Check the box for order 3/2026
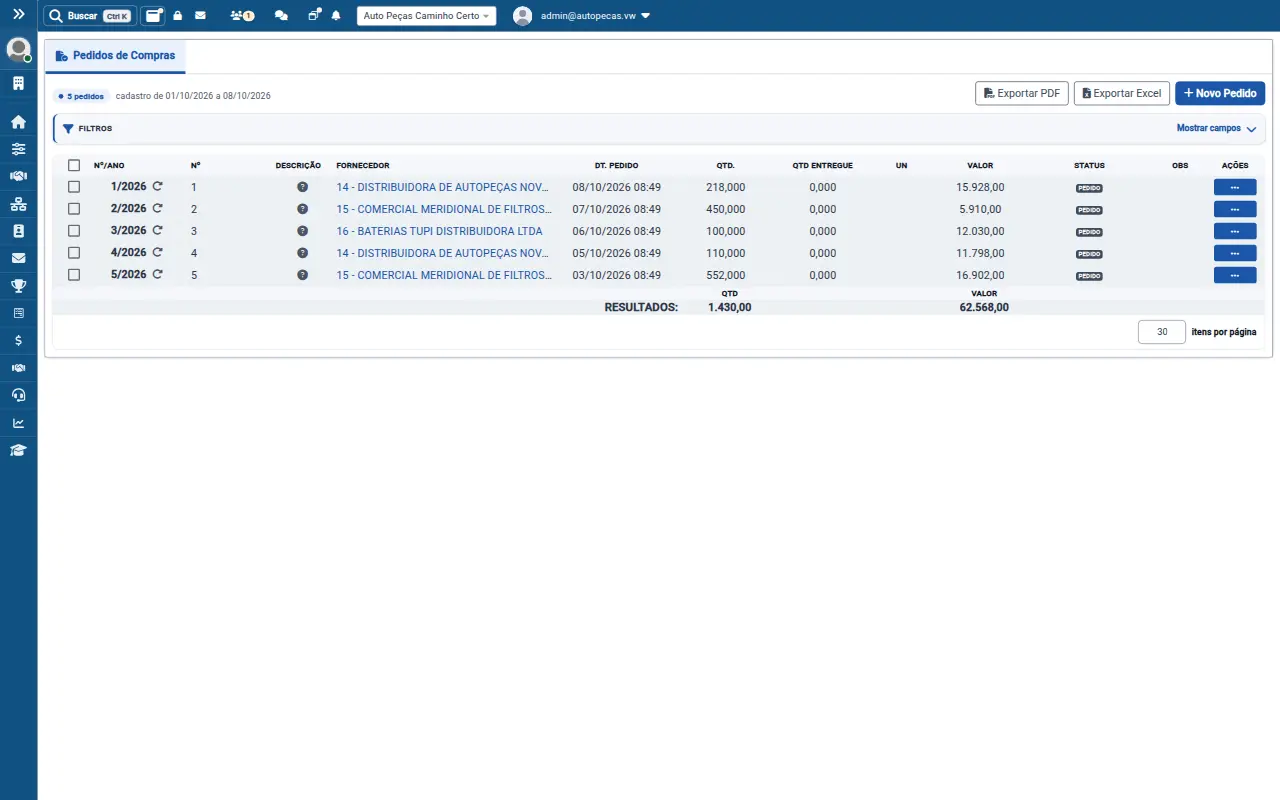1280x800 pixels. [74, 231]
